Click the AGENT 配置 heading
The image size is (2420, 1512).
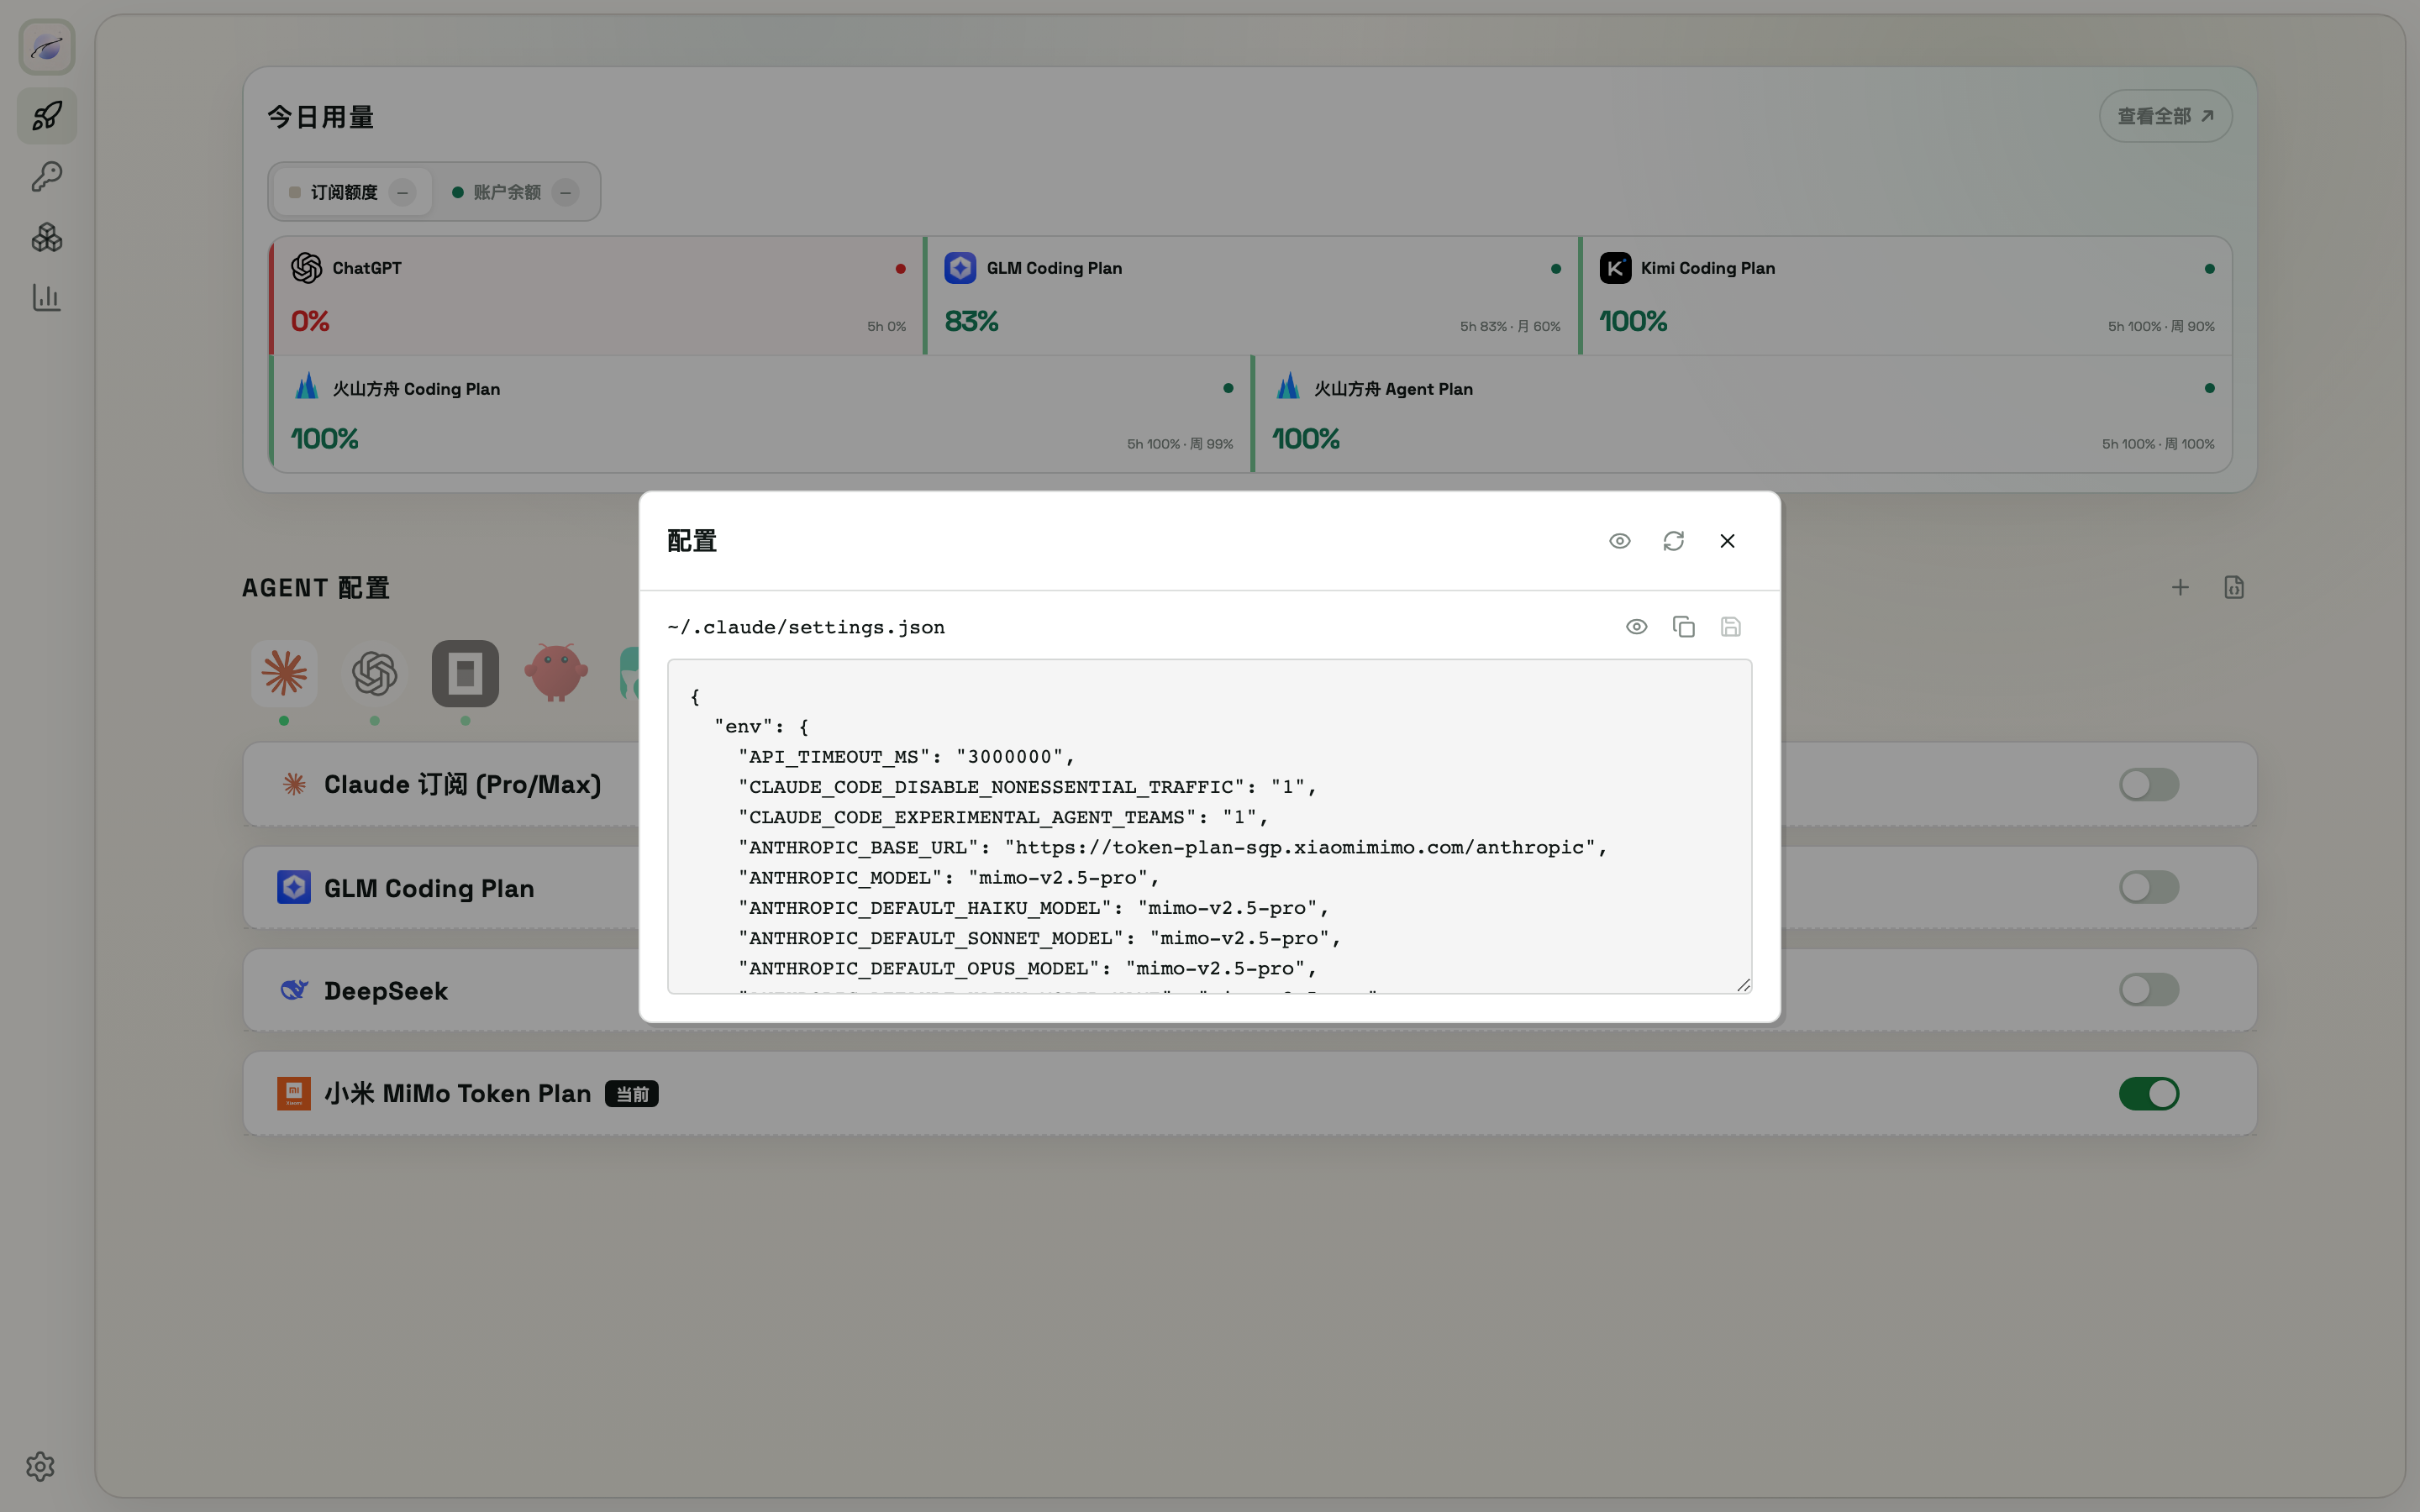[316, 588]
